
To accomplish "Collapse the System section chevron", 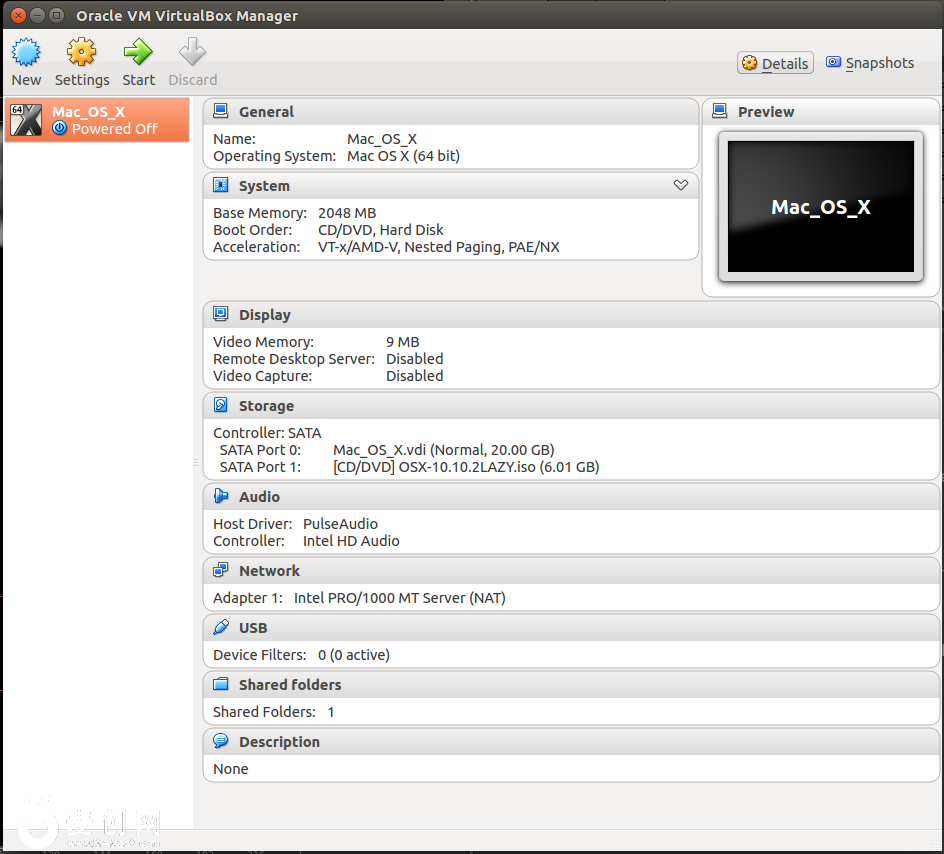I will click(681, 185).
